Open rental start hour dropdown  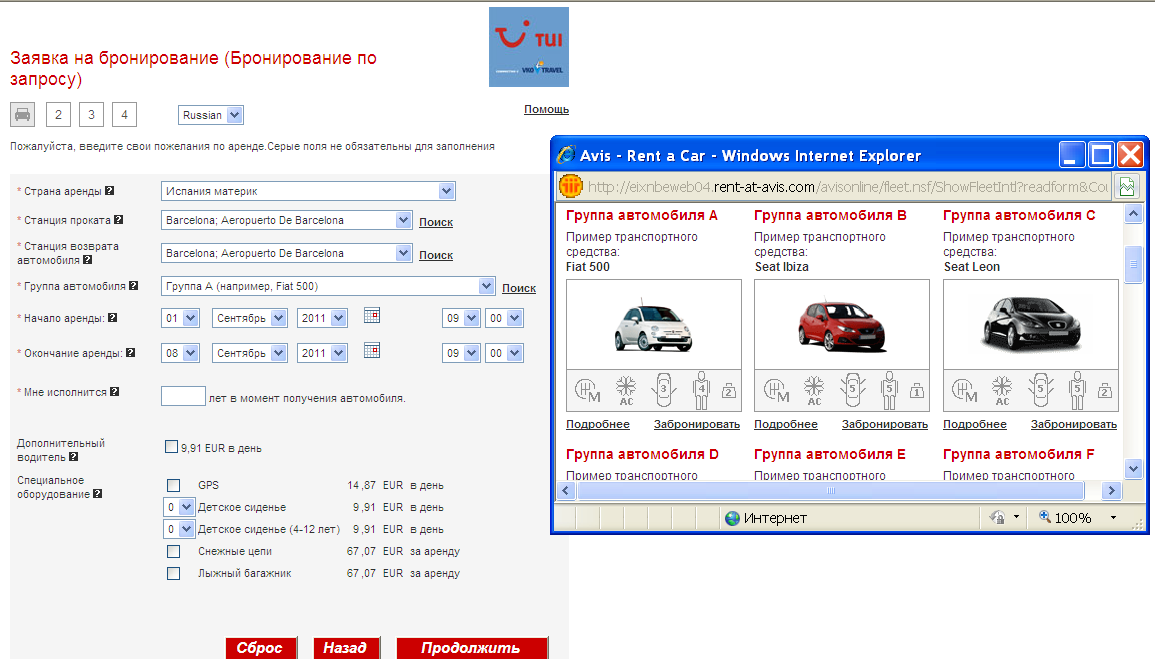pos(461,318)
